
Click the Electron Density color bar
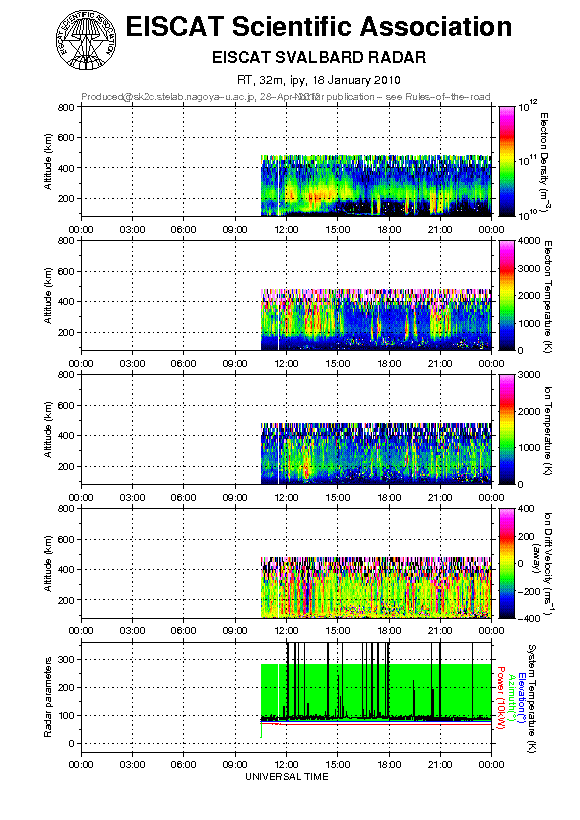pyautogui.click(x=507, y=161)
